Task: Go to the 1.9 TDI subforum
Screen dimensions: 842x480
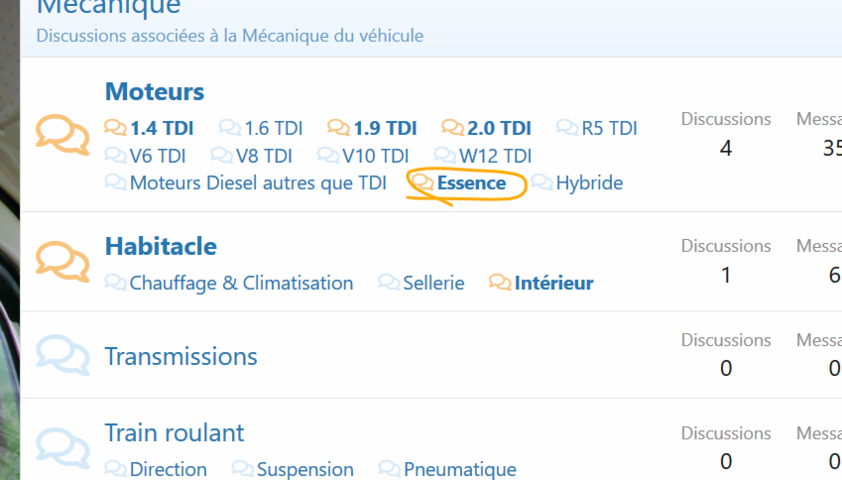Action: click(384, 128)
